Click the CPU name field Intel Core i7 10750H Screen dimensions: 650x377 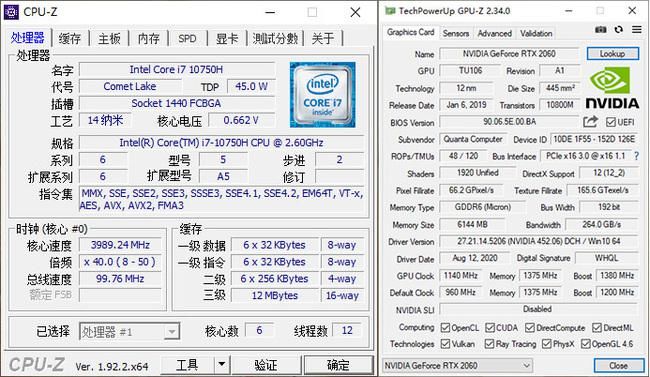click(x=177, y=69)
